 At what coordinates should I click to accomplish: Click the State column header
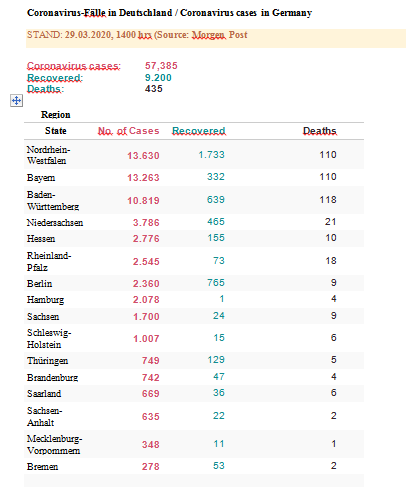click(x=56, y=131)
